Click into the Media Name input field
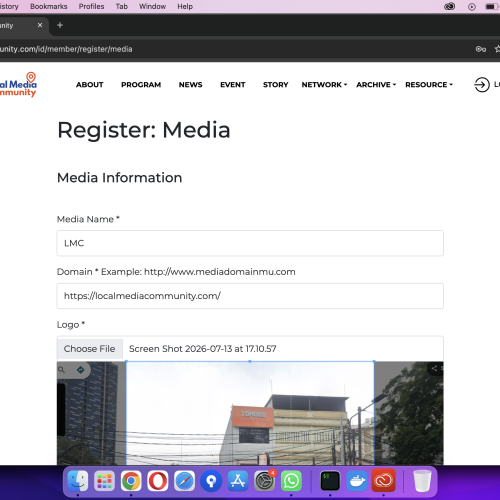 pos(250,243)
